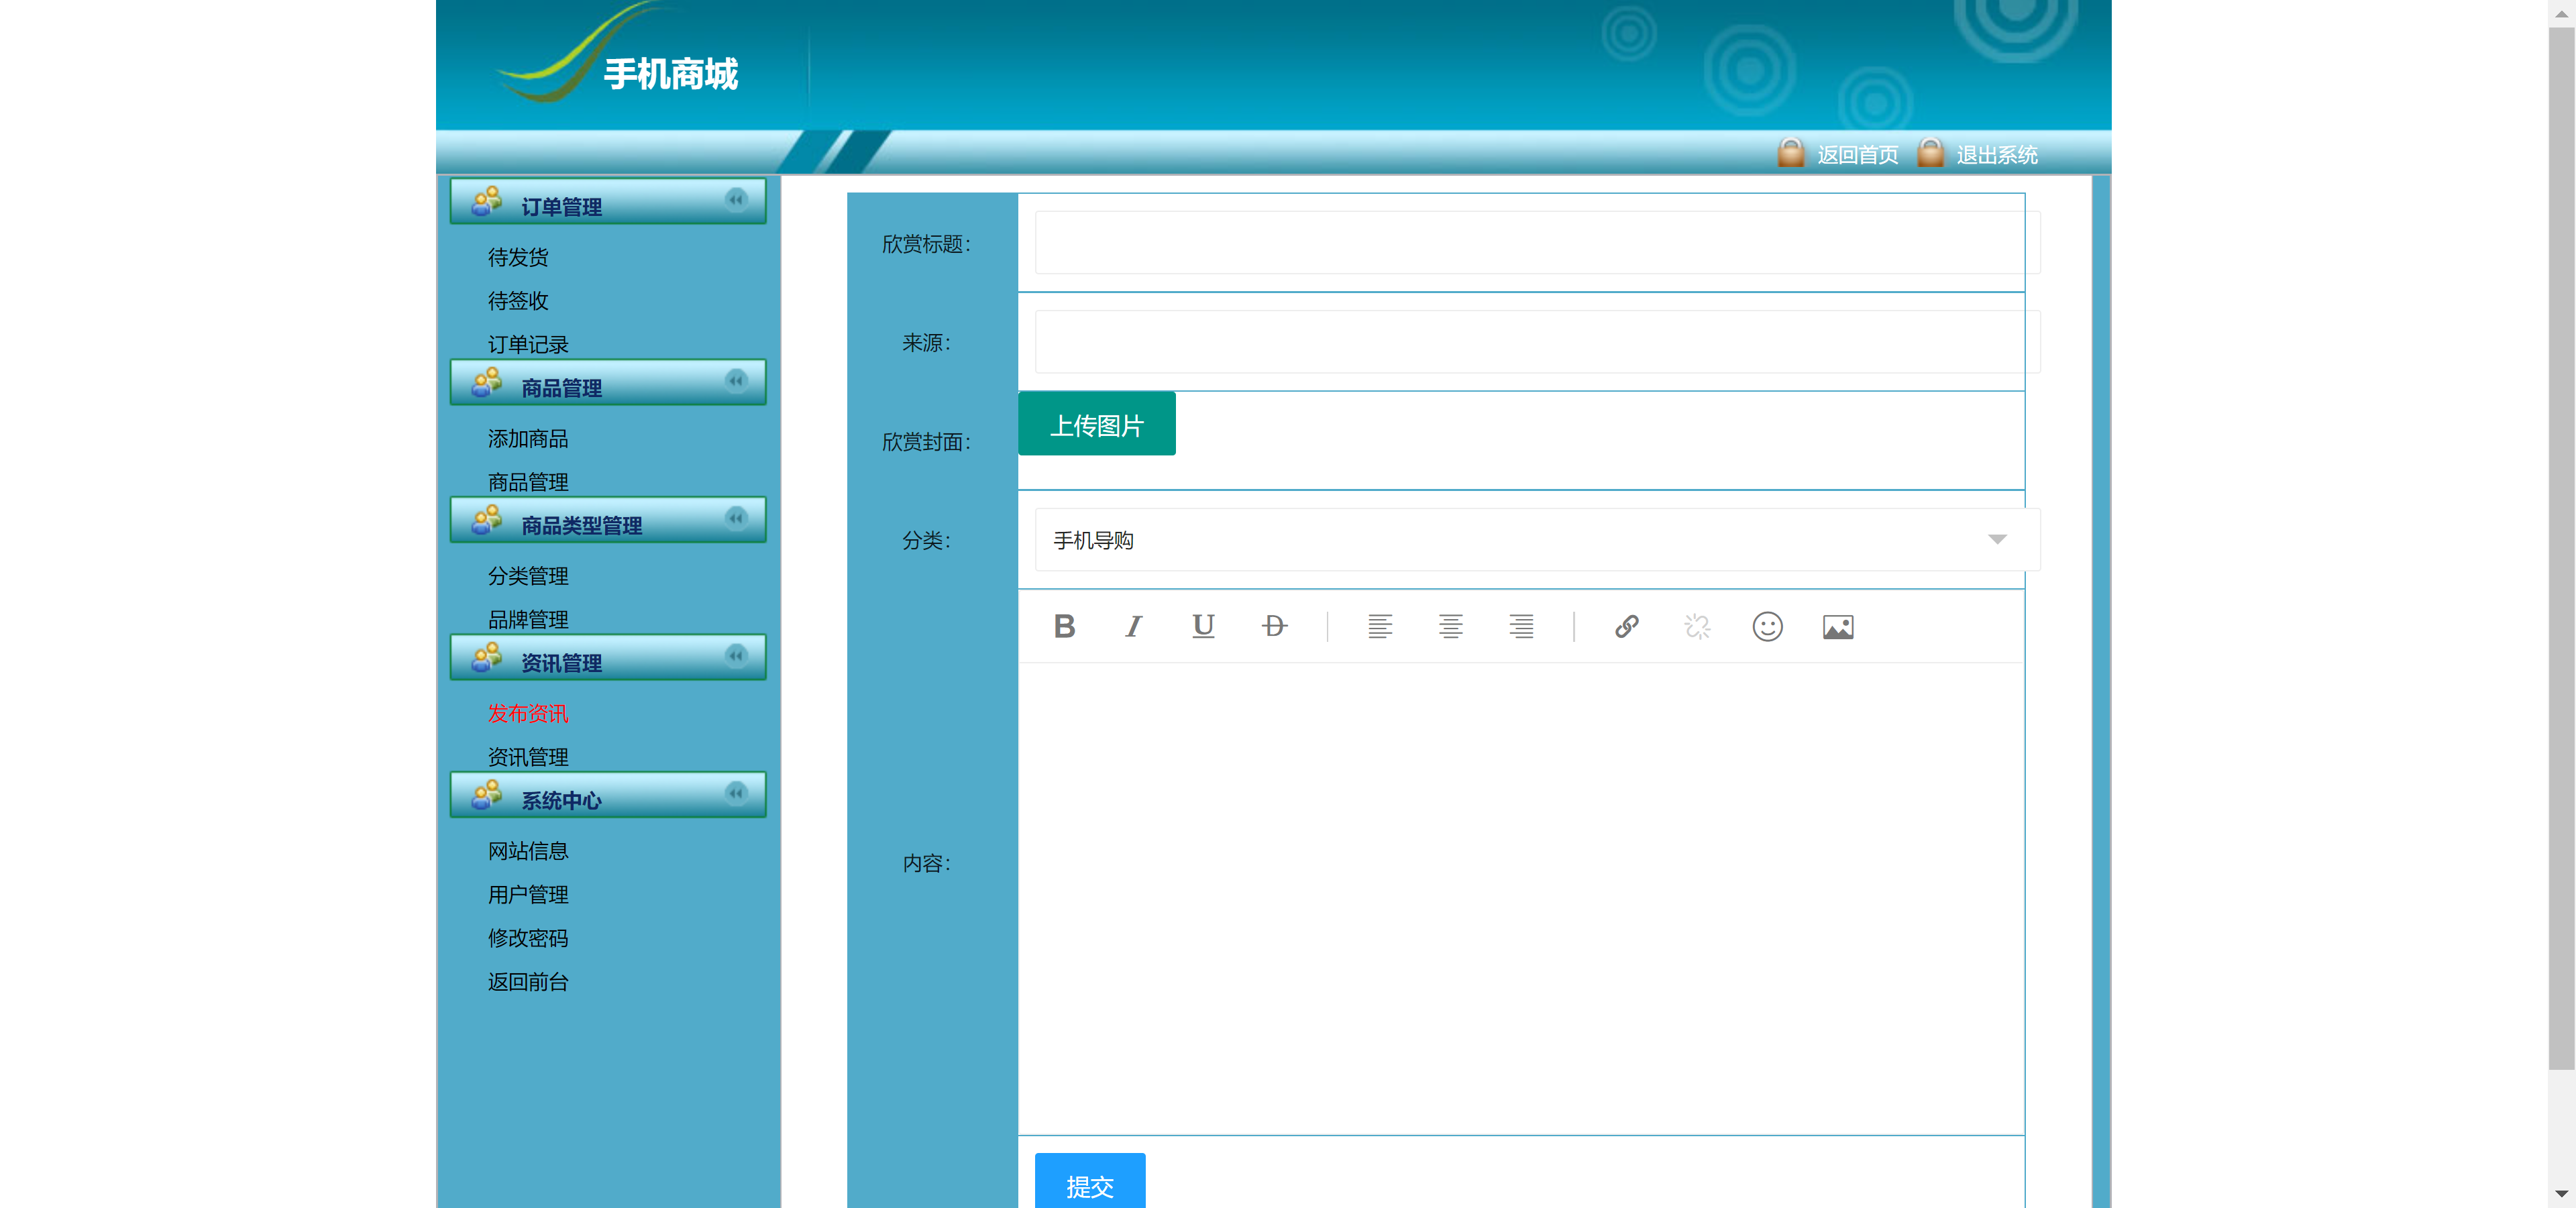2576x1208 pixels.
Task: Click the lock icon beside 退出系统
Action: coord(1930,152)
